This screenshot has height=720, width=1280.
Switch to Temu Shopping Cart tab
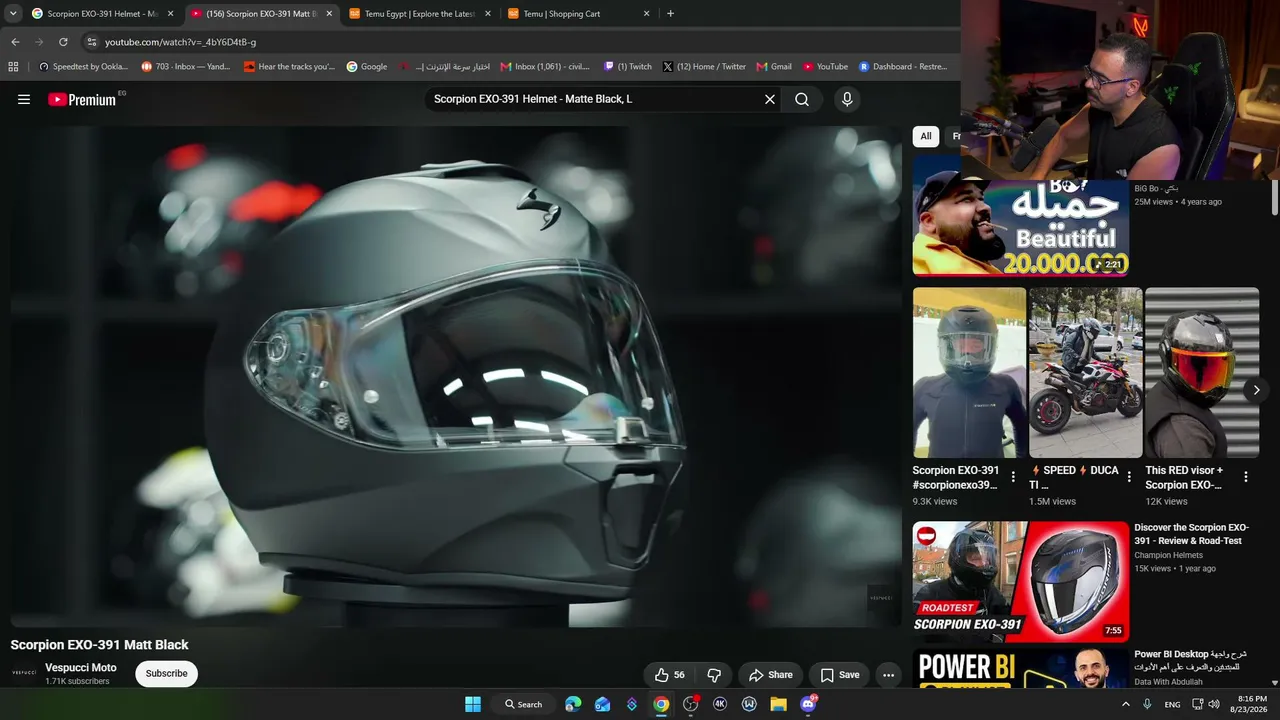tap(578, 14)
